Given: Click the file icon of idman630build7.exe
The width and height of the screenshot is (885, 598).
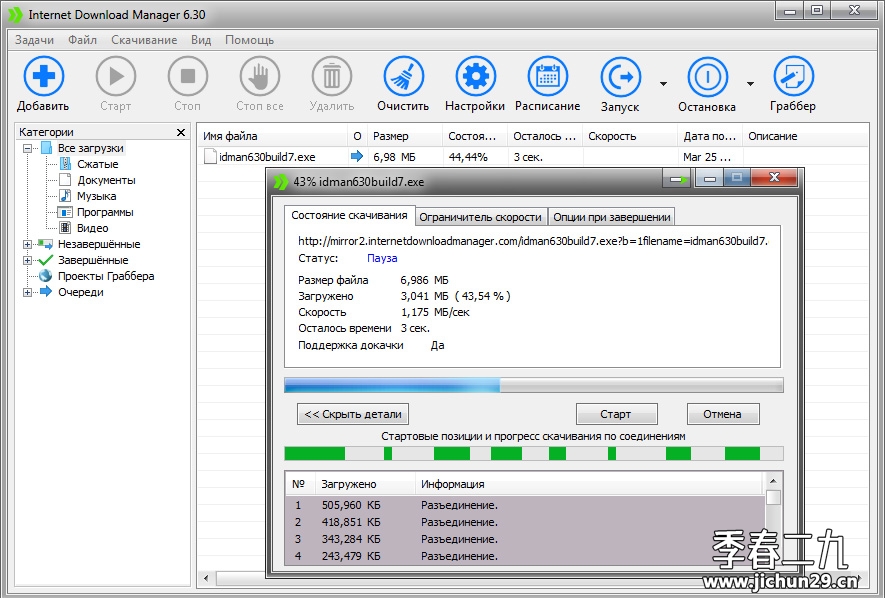Looking at the screenshot, I should point(210,156).
